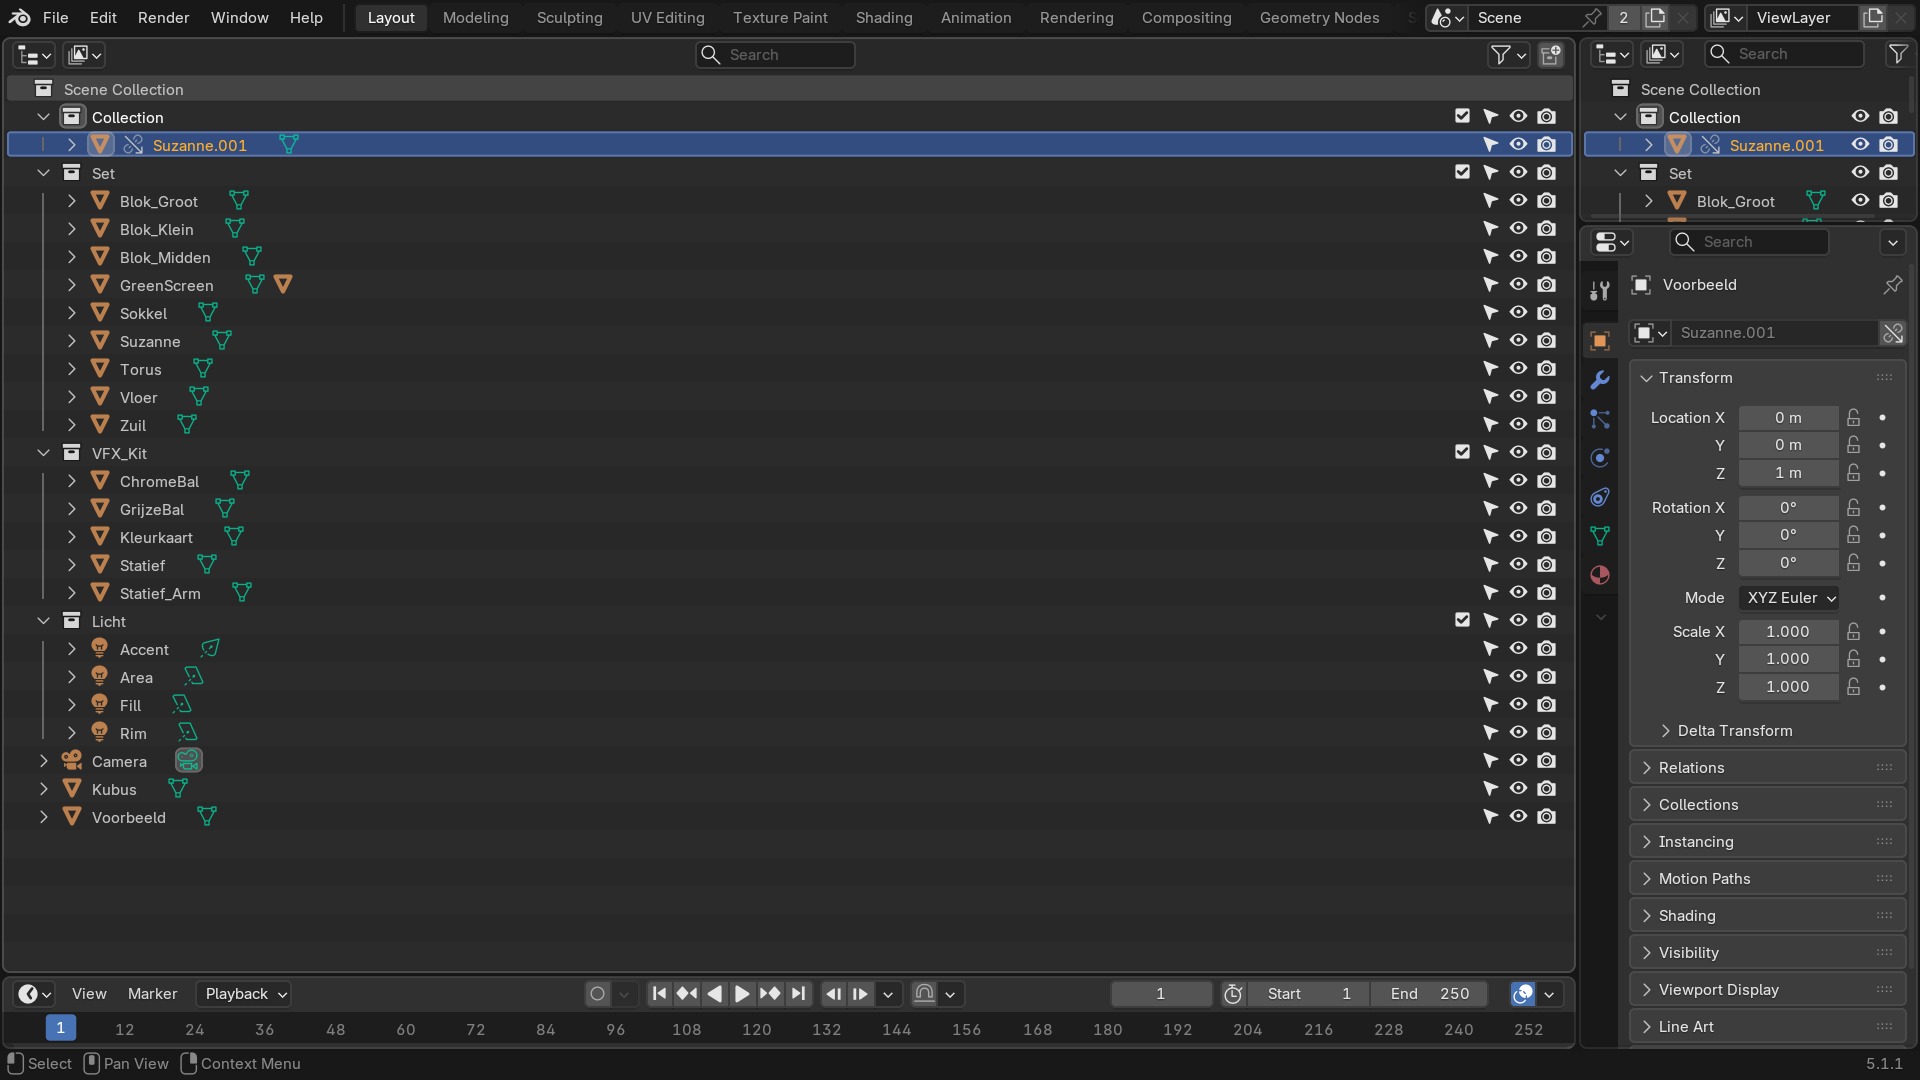
Task: Hide Torus in viewport with eye icon
Action: (x=1518, y=369)
